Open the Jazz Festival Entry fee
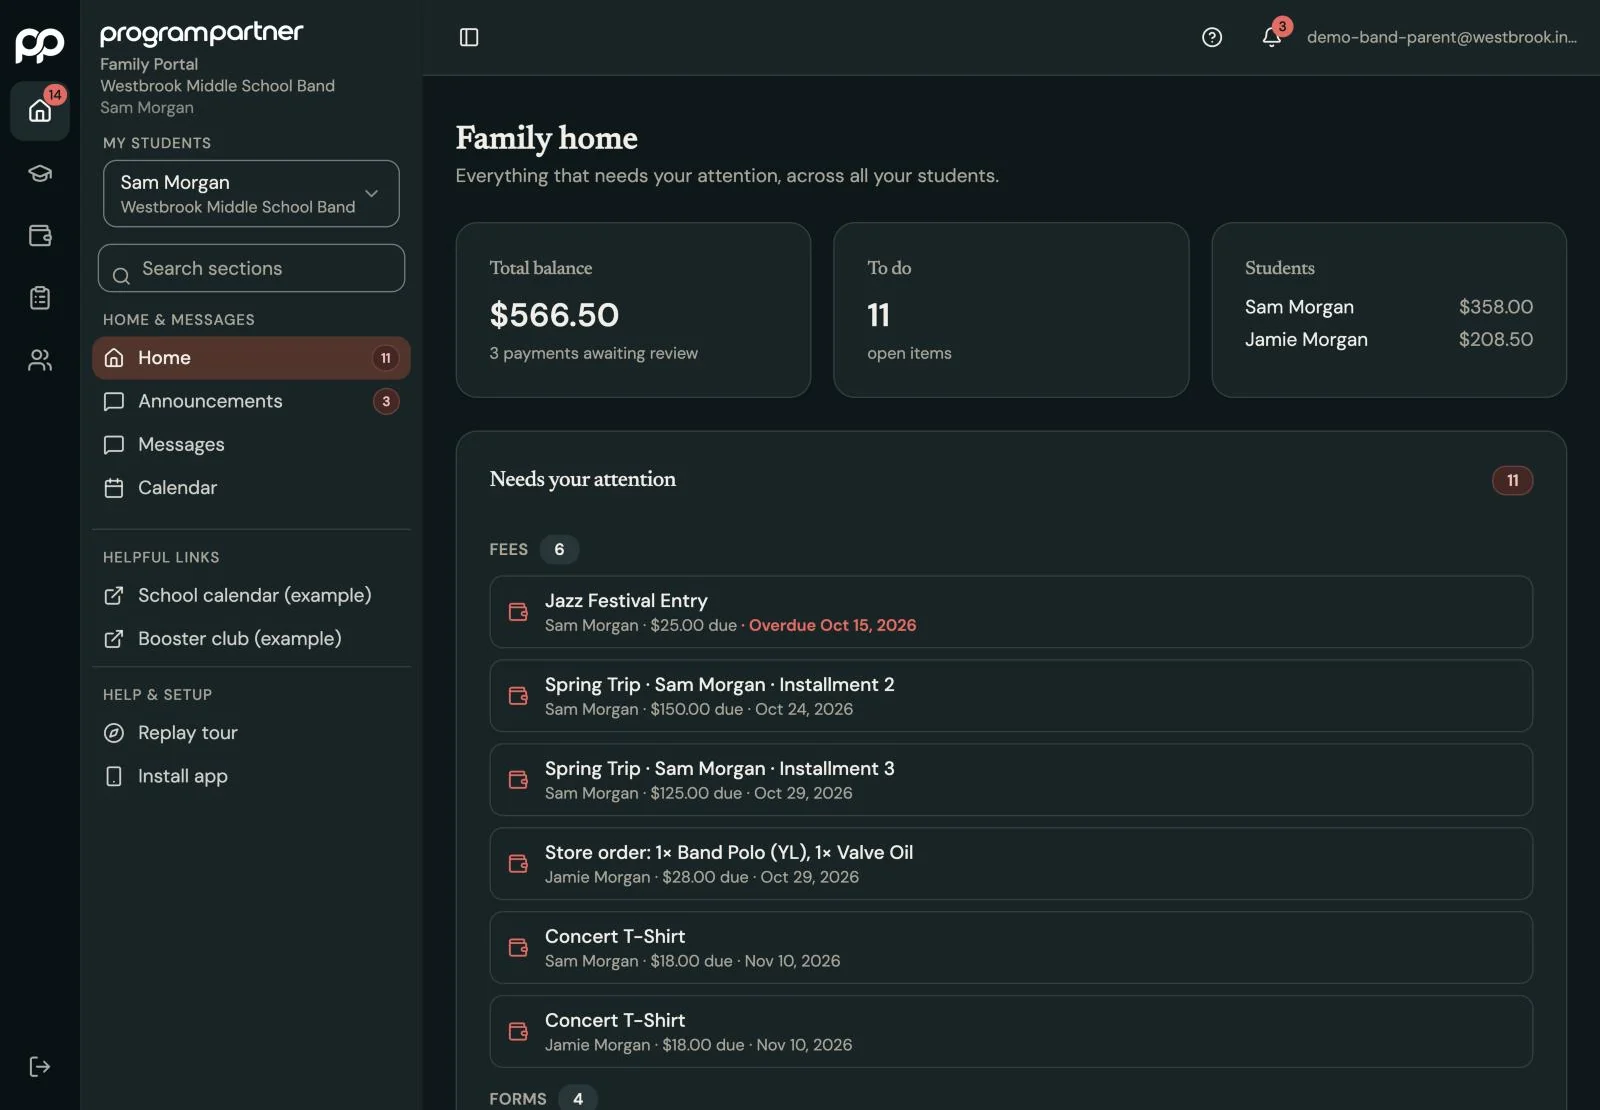 pyautogui.click(x=1011, y=612)
